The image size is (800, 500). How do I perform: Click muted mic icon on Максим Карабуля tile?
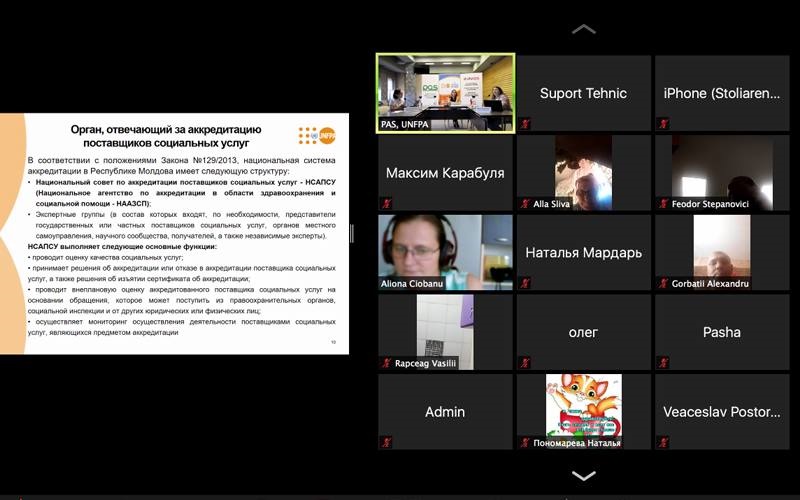point(387,204)
